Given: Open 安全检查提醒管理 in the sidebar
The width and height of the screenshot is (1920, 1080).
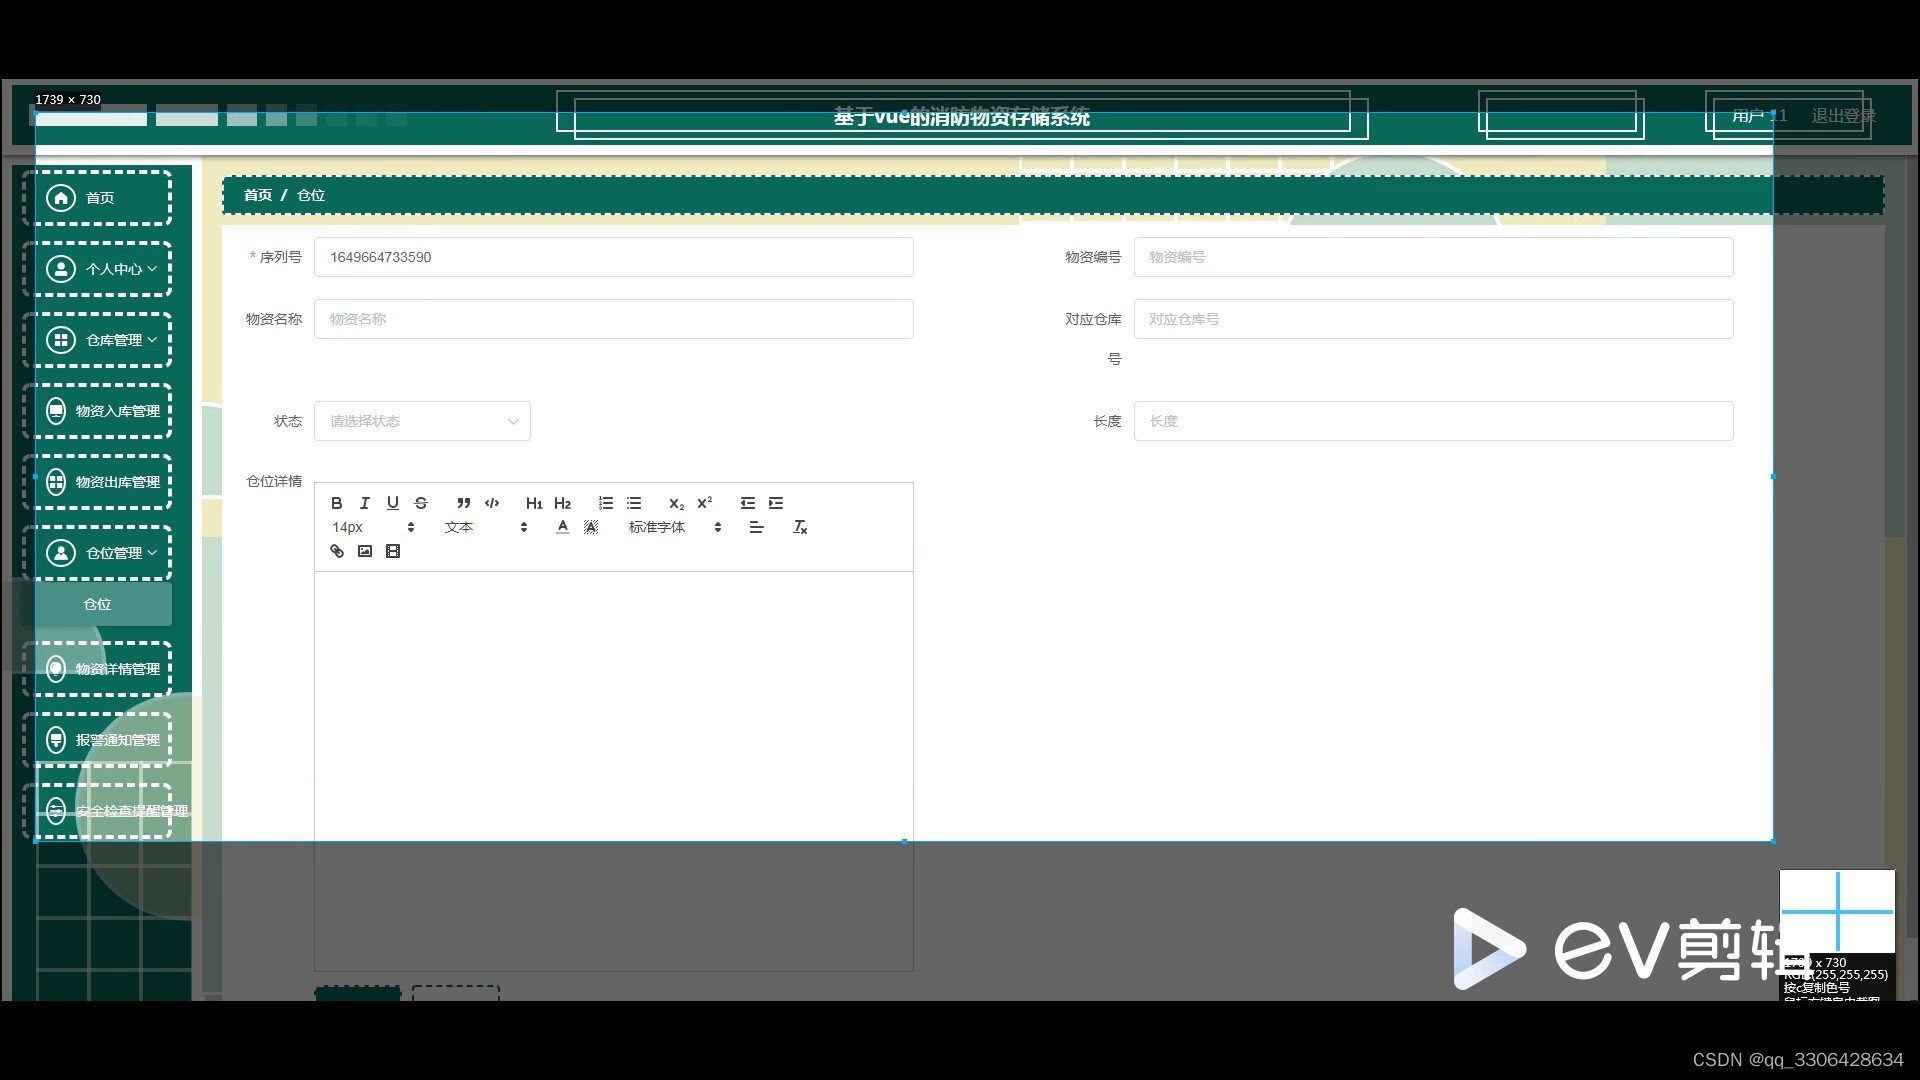Looking at the screenshot, I should click(x=98, y=811).
